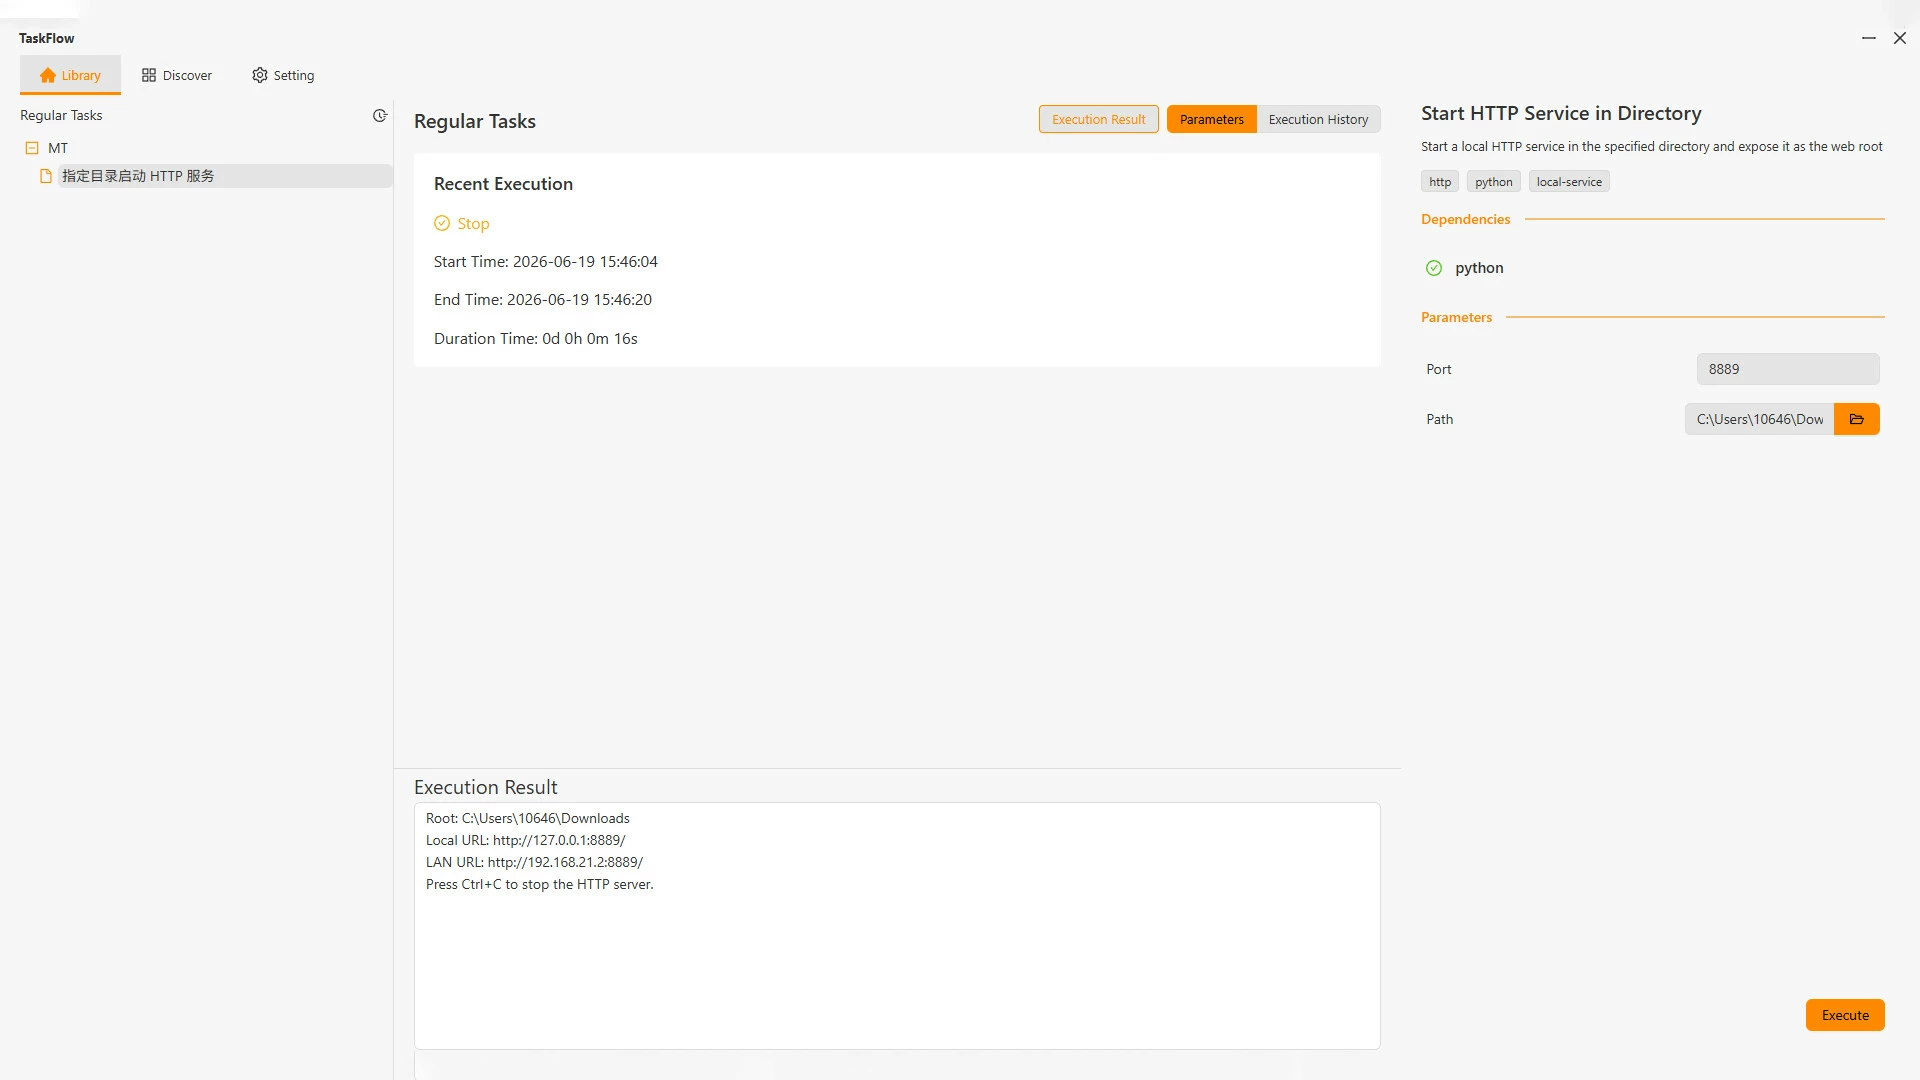Click the local-service tag
This screenshot has height=1080, width=1920.
point(1569,182)
